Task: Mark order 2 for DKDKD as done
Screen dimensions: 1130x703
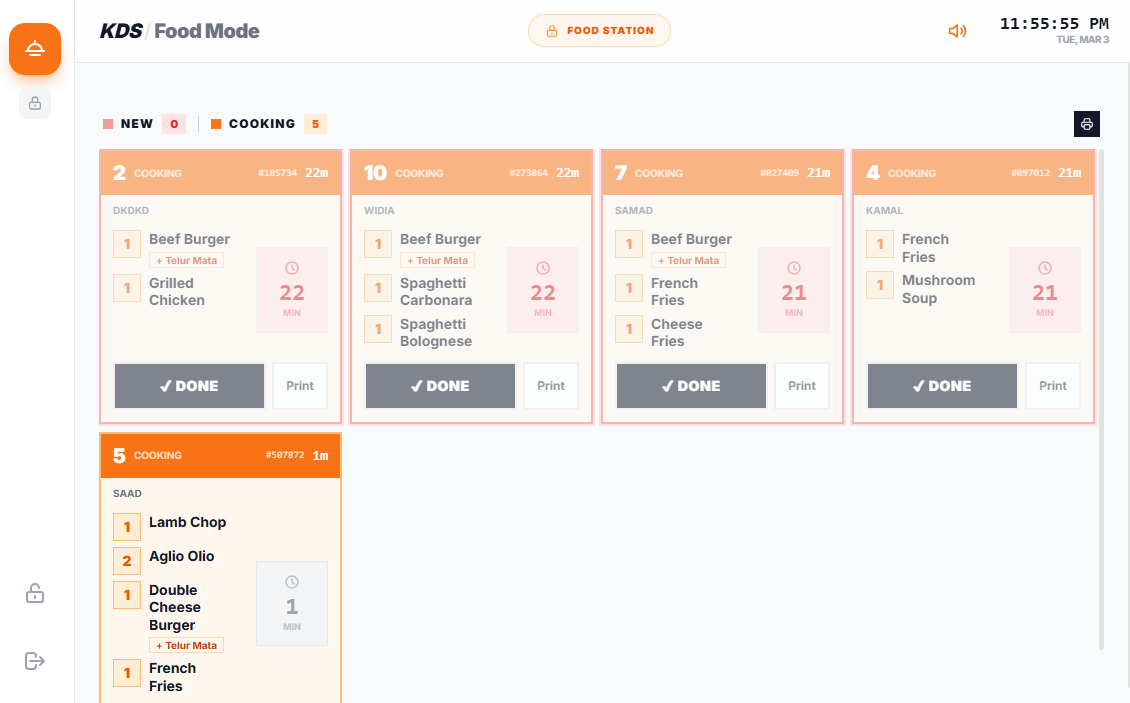Action: click(189, 386)
